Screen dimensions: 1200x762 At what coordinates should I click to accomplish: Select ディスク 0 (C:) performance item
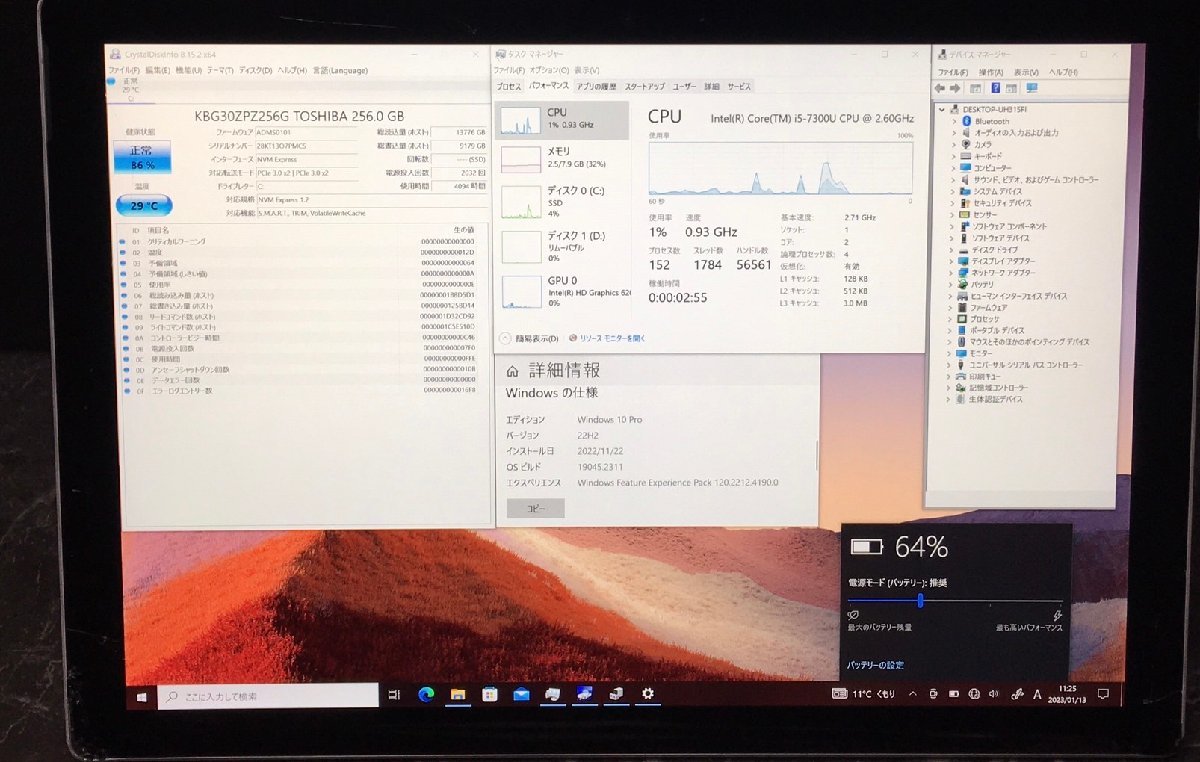(562, 202)
